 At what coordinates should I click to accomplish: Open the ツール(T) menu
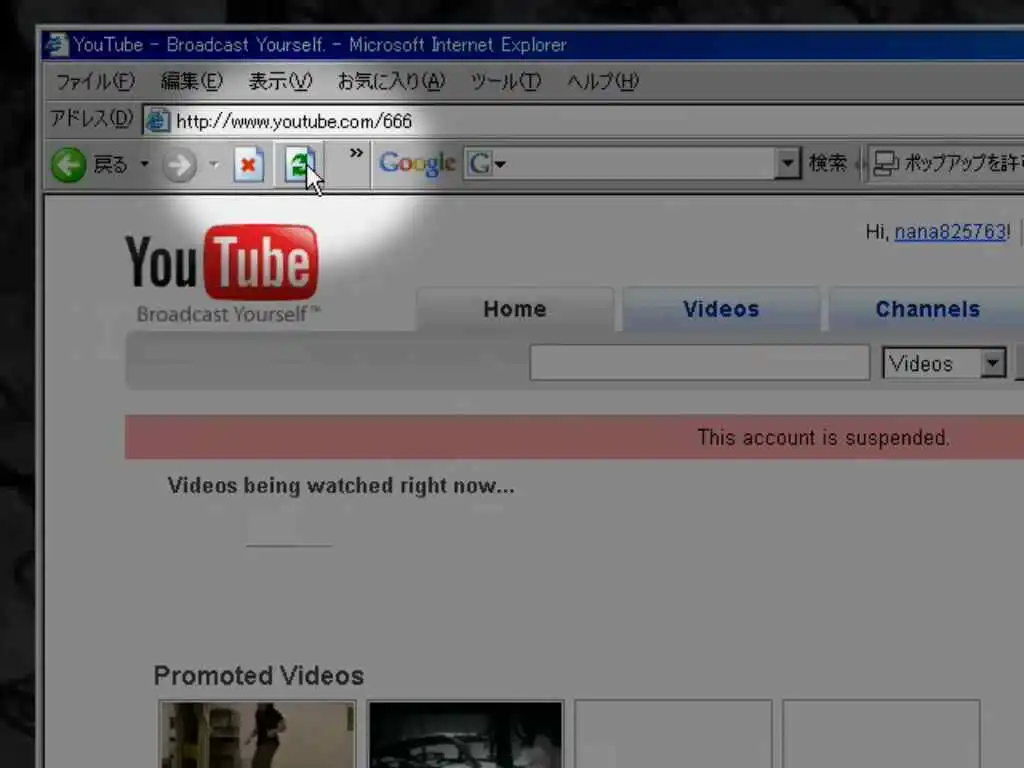(x=506, y=82)
